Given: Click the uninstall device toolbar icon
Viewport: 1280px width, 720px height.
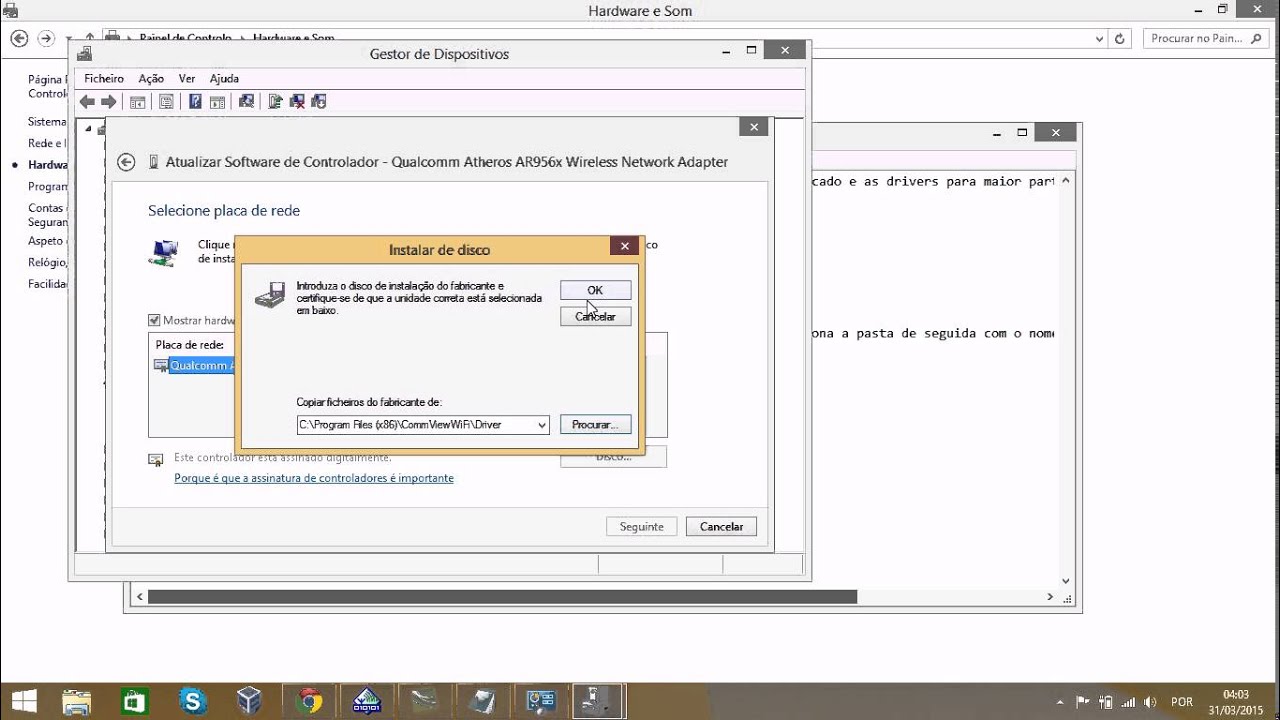Looking at the screenshot, I should [x=297, y=101].
